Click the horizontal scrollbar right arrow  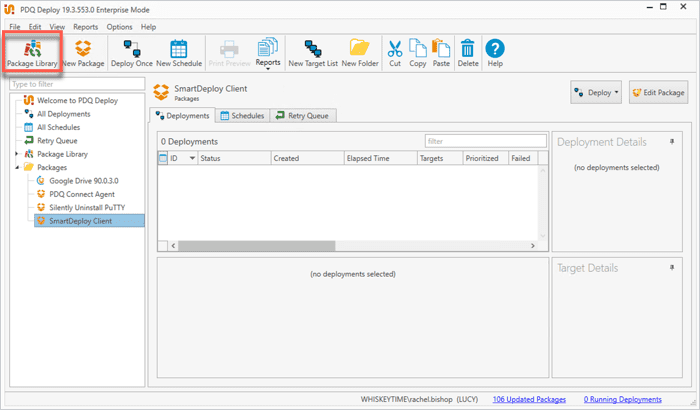[x=533, y=246]
